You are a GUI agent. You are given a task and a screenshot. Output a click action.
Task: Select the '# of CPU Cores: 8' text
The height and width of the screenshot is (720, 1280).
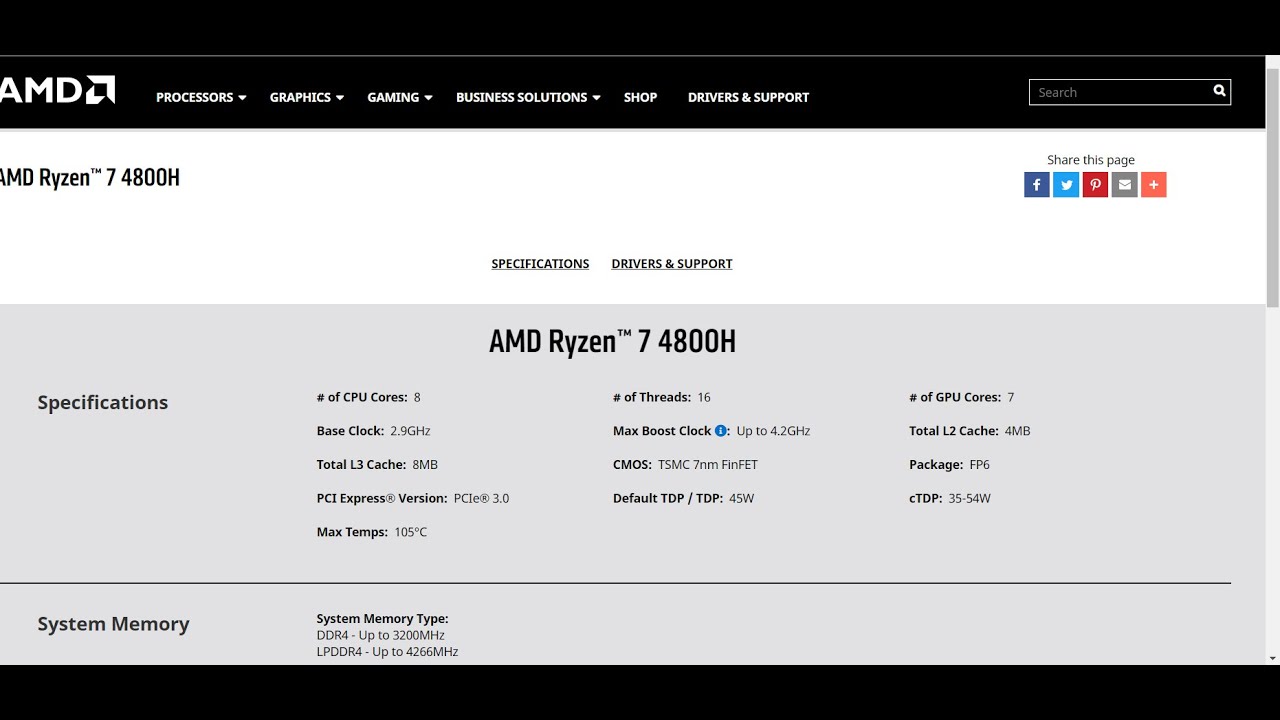[x=369, y=397]
